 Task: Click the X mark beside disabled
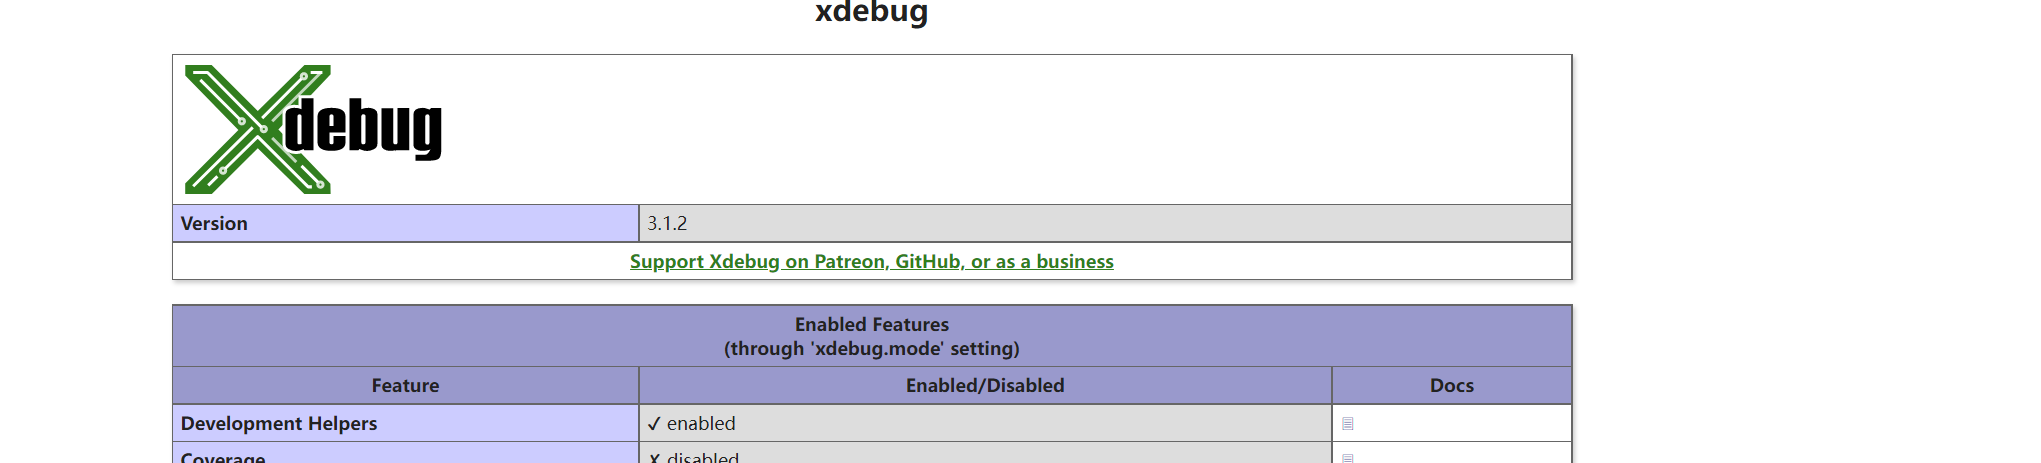pos(654,458)
